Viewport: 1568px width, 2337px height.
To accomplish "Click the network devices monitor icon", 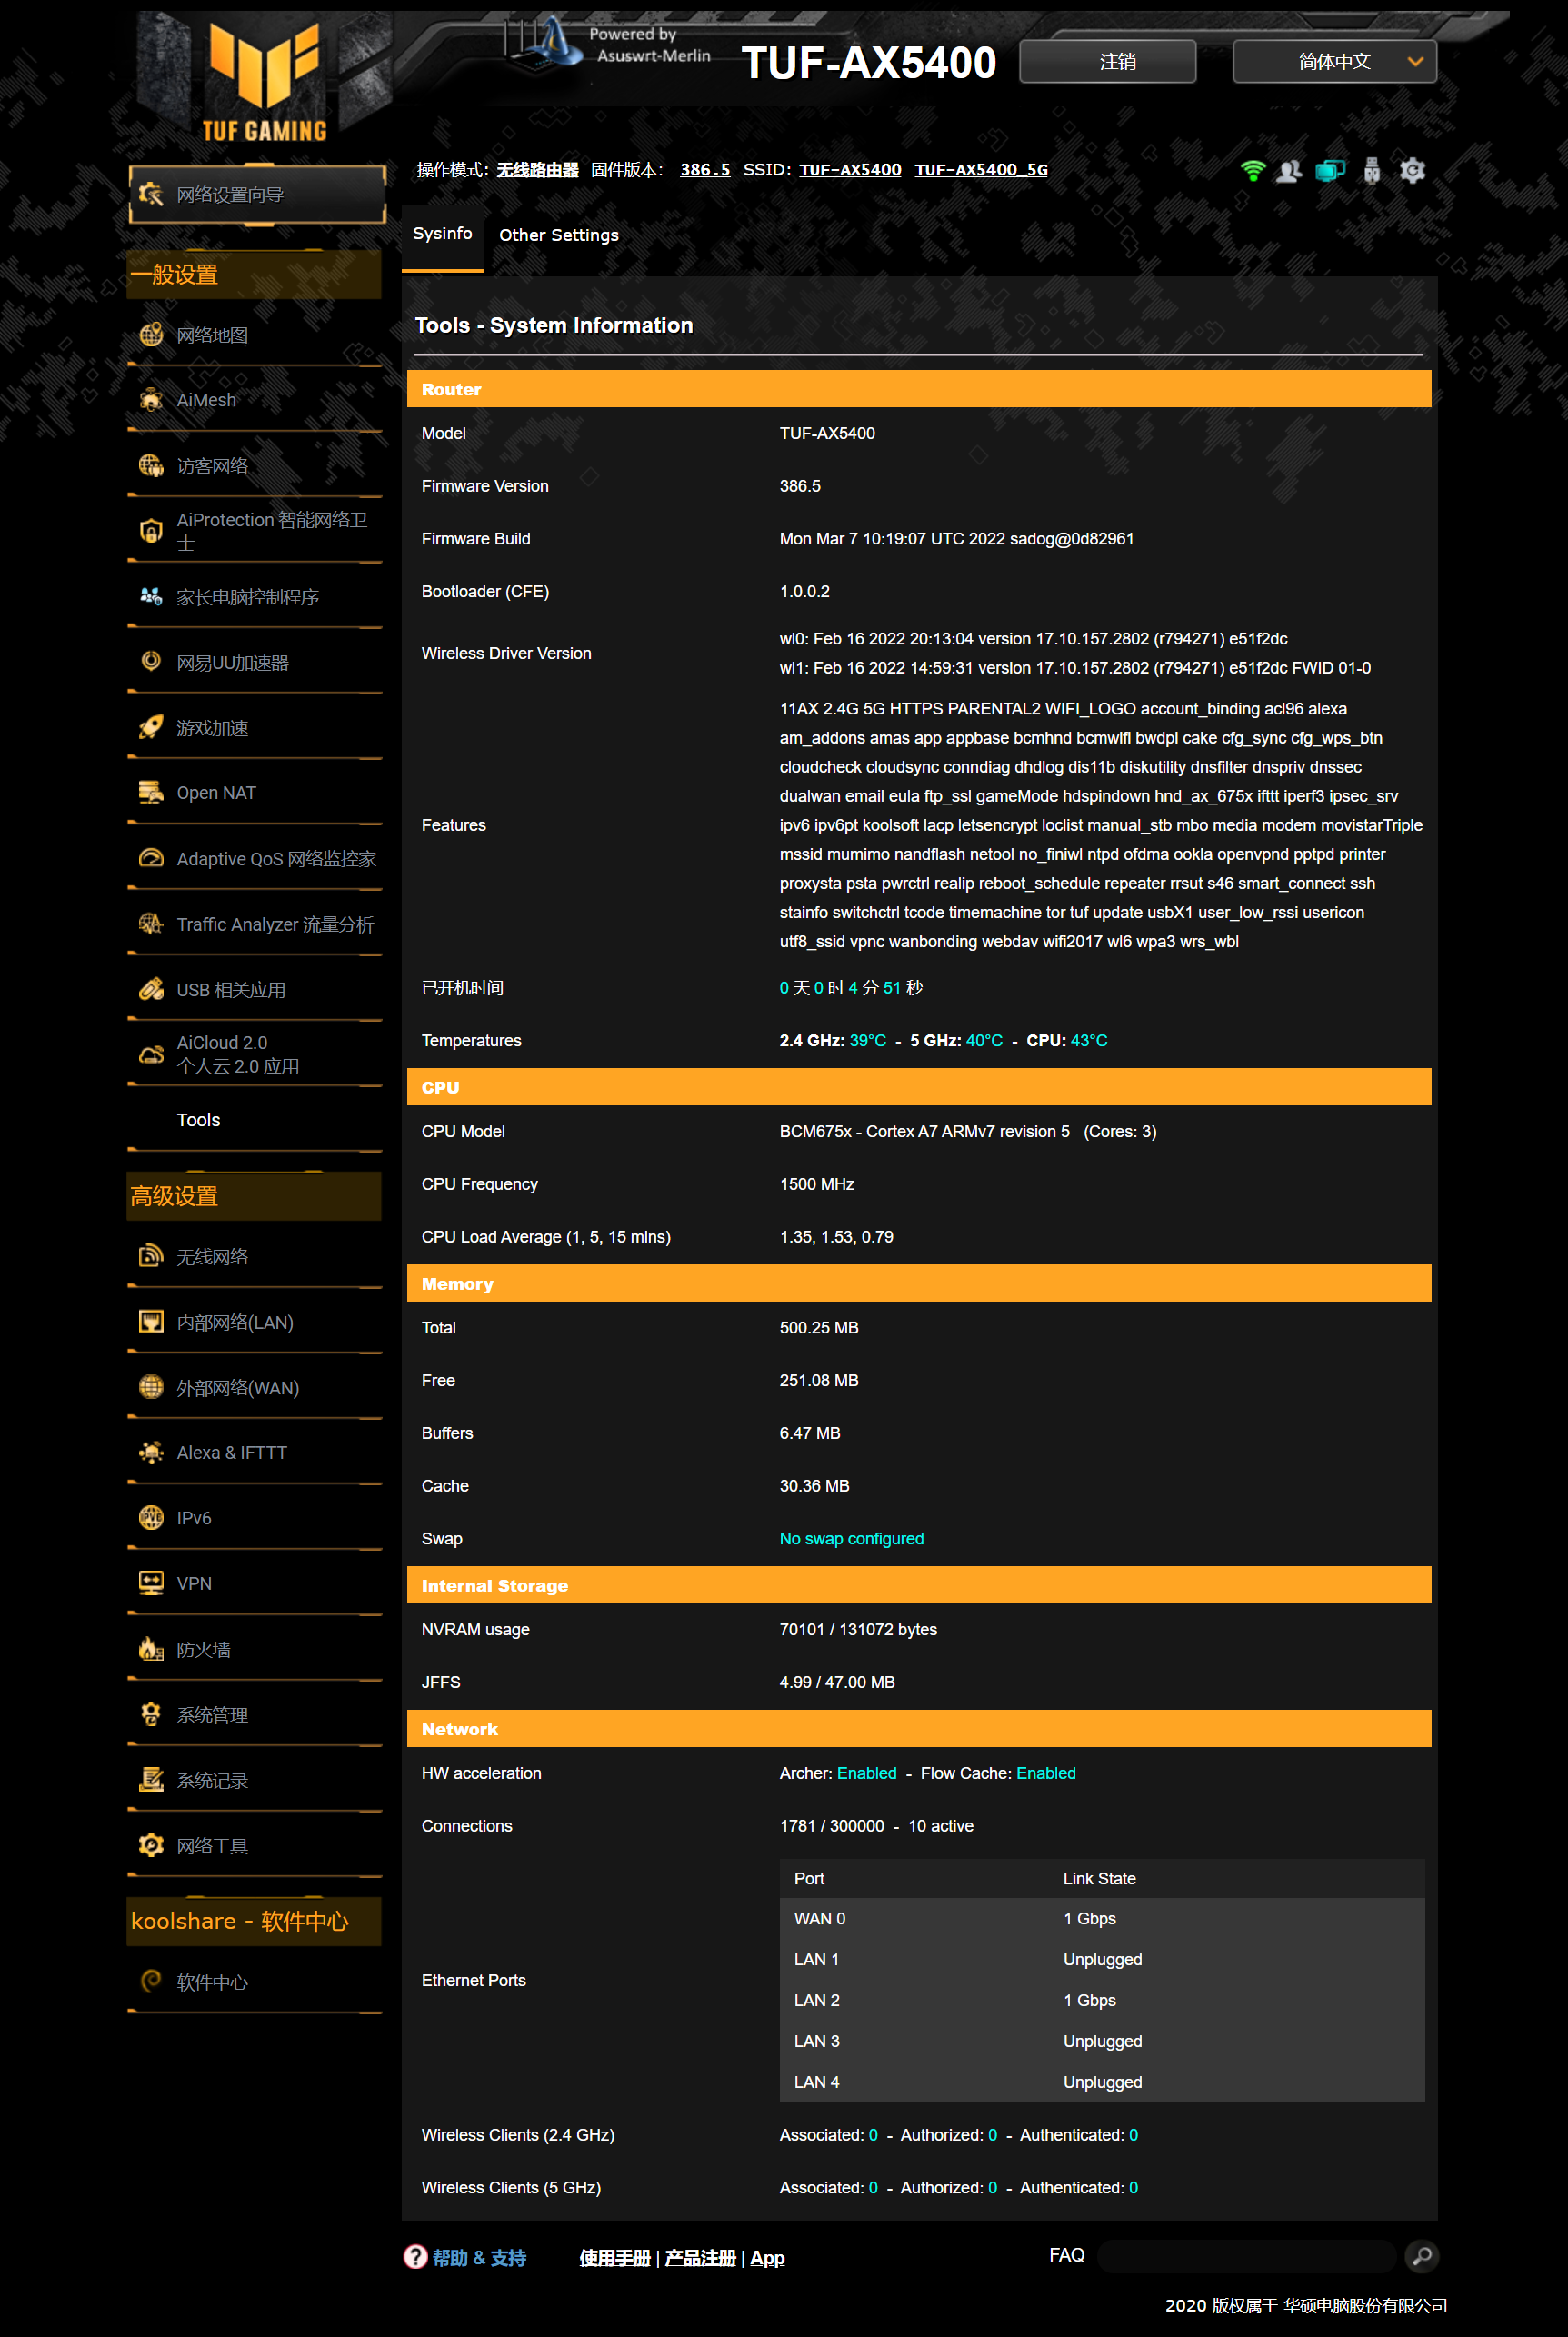I will click(x=1330, y=171).
